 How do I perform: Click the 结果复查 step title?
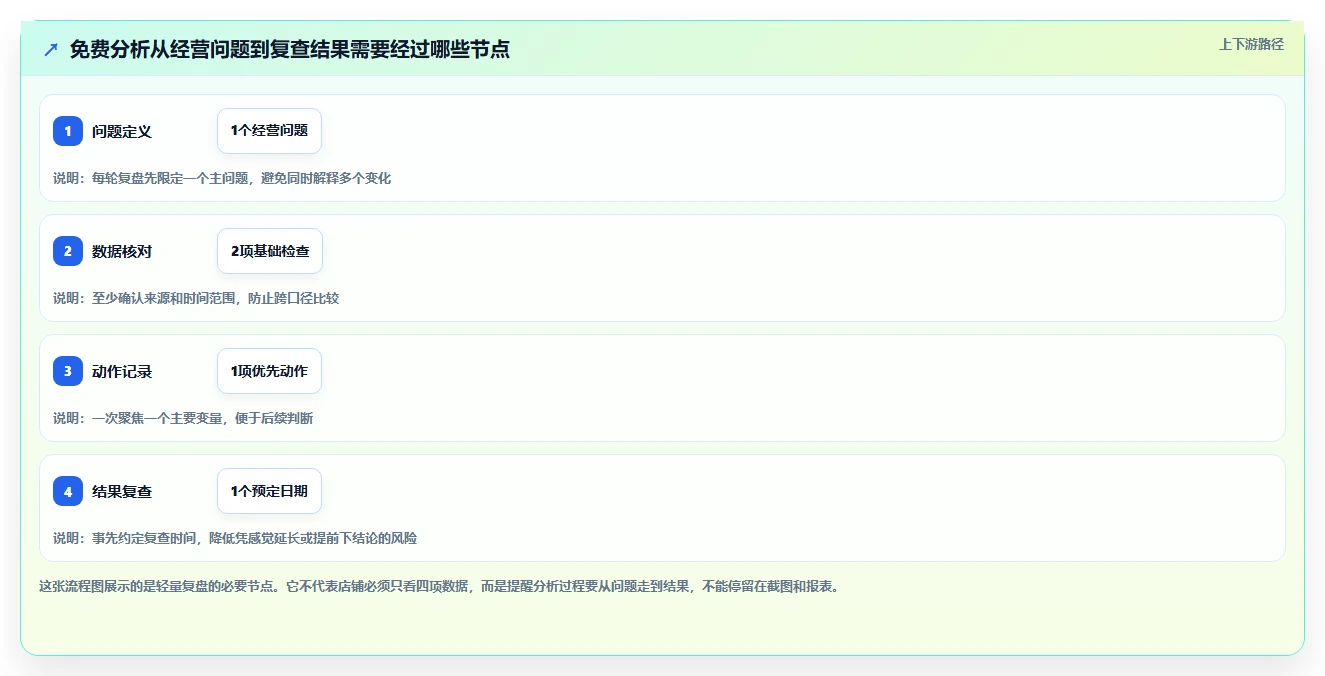[x=122, y=491]
